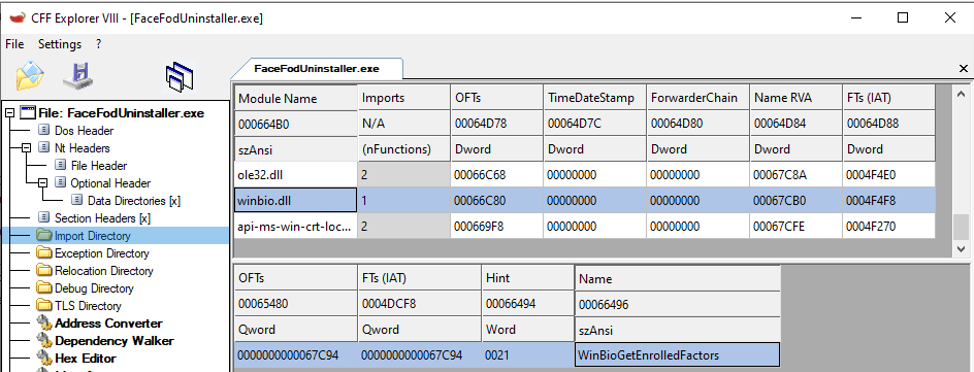Click the Exception Directory folder icon
974x372 pixels.
pos(44,253)
